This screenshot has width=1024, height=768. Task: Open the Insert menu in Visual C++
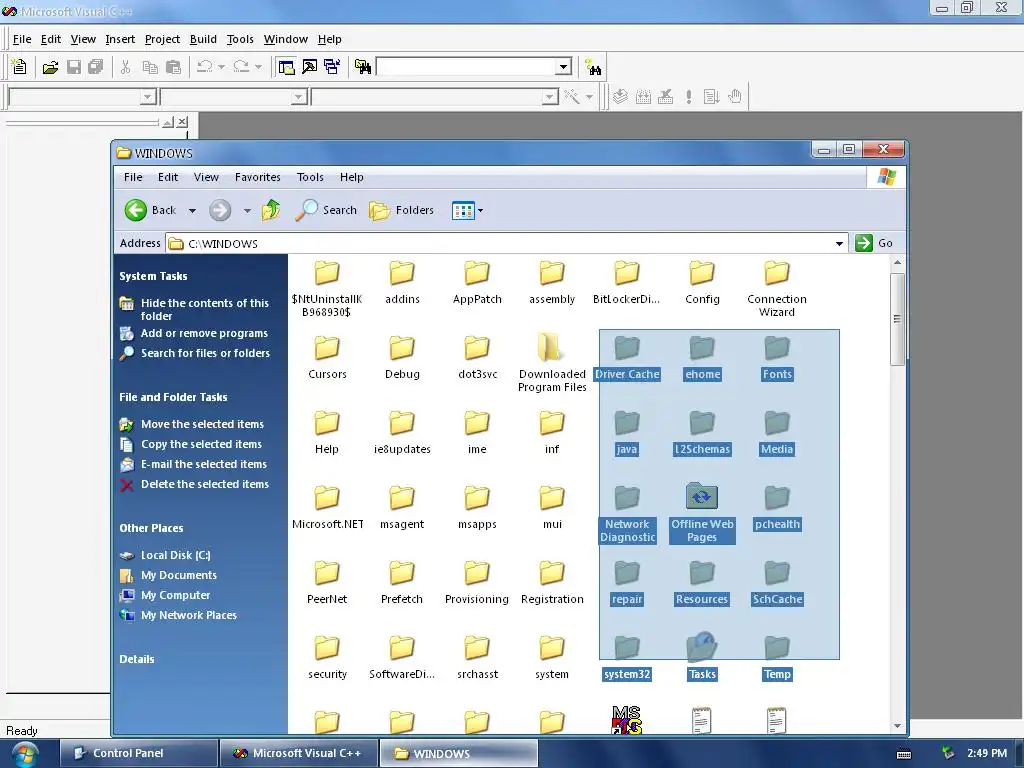click(120, 39)
